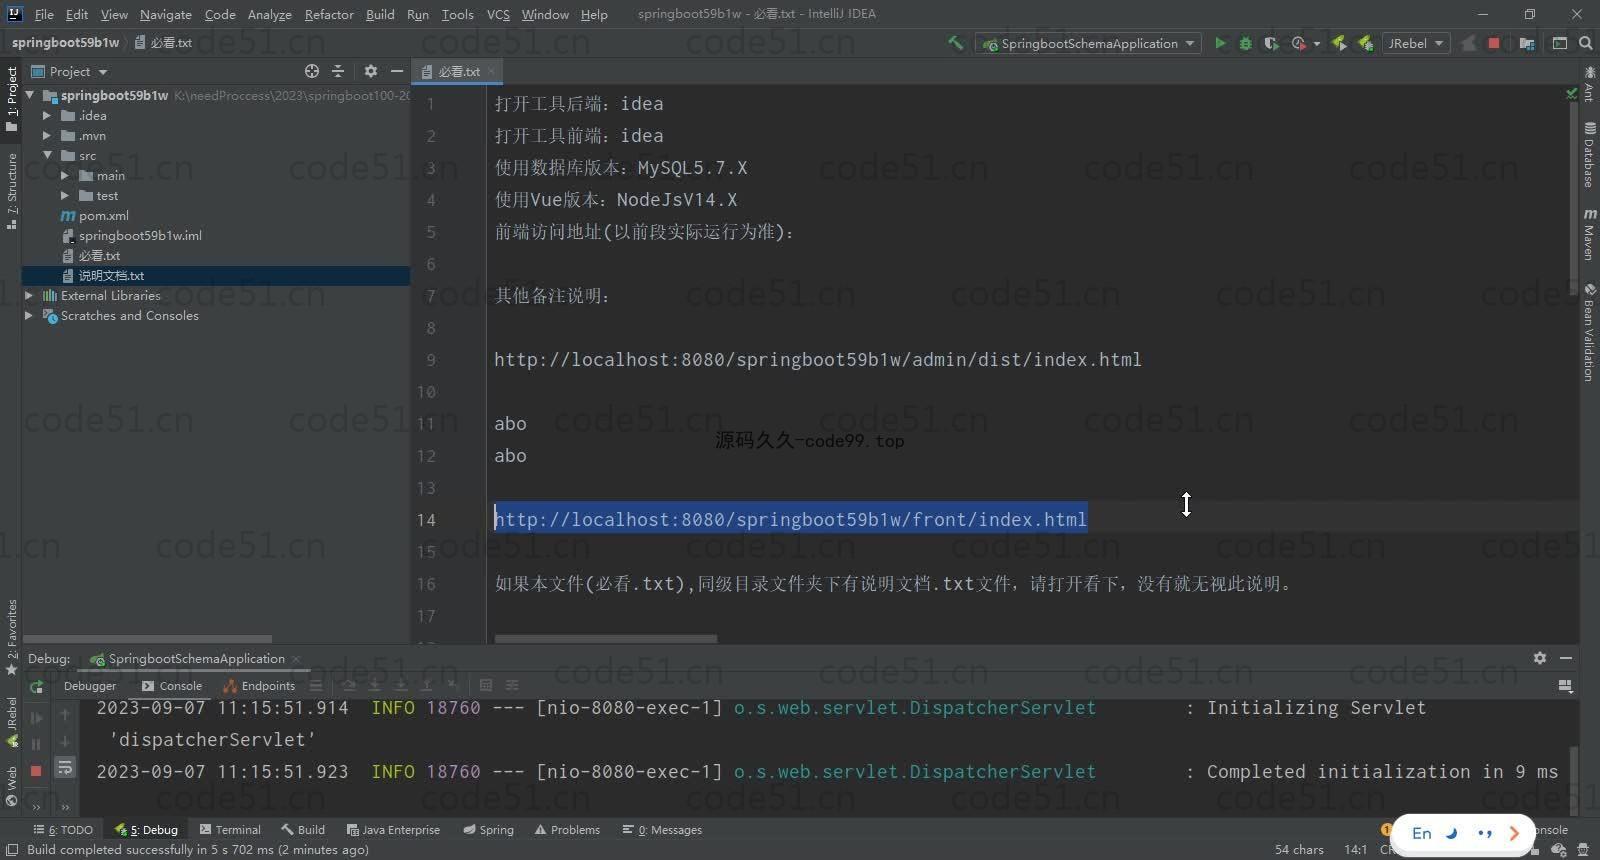
Task: Toggle soft-wrap in the debug console
Action: (x=65, y=768)
